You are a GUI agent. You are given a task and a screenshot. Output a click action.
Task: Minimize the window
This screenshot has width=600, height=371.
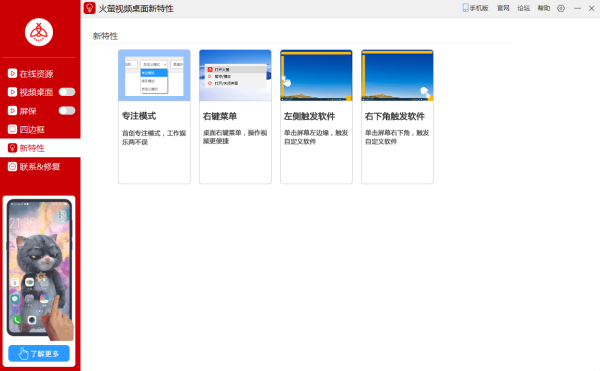[577, 8]
